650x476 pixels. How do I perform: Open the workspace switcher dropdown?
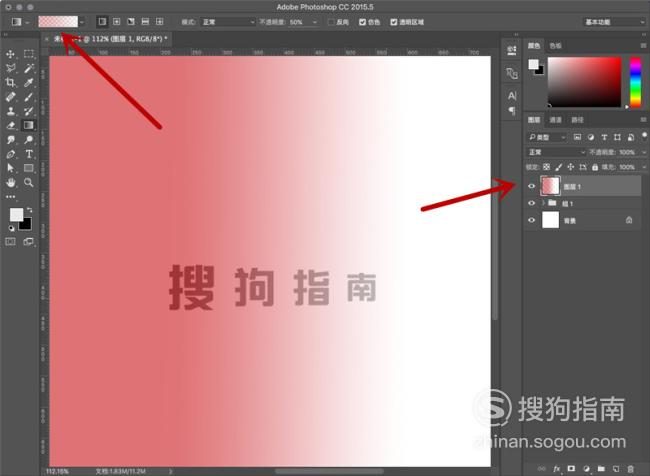tap(614, 22)
